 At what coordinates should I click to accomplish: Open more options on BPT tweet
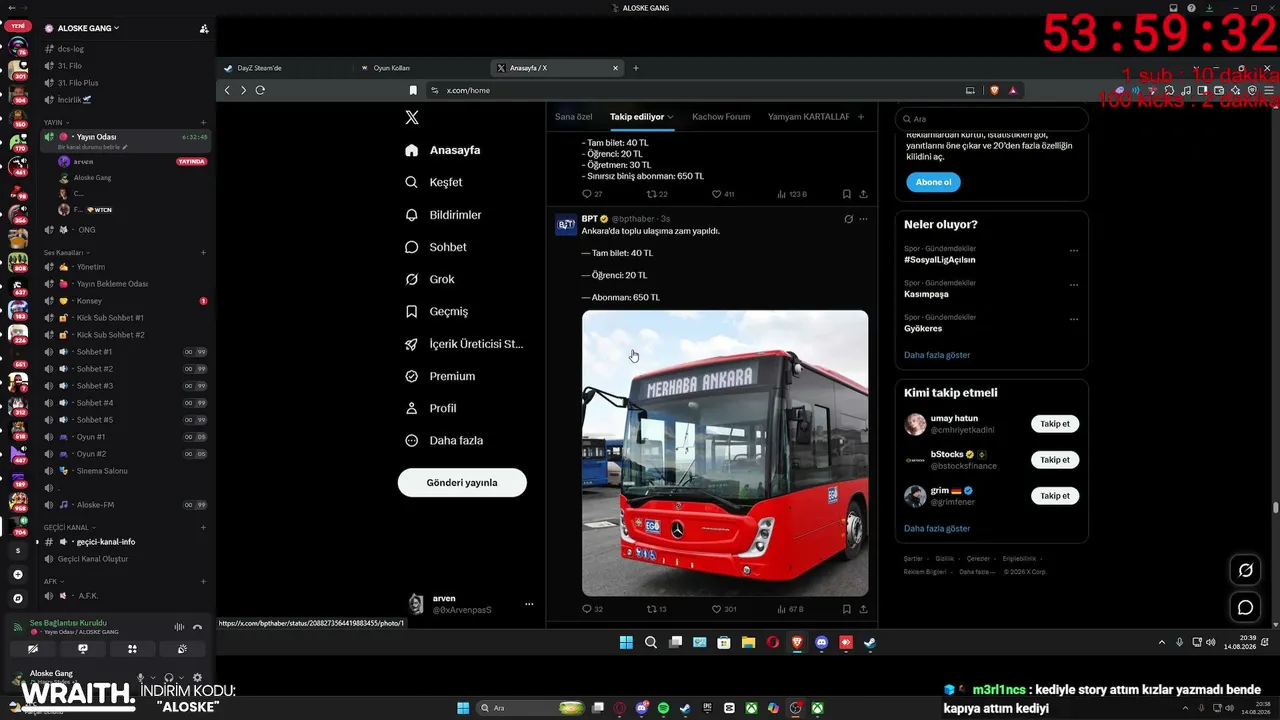click(863, 219)
